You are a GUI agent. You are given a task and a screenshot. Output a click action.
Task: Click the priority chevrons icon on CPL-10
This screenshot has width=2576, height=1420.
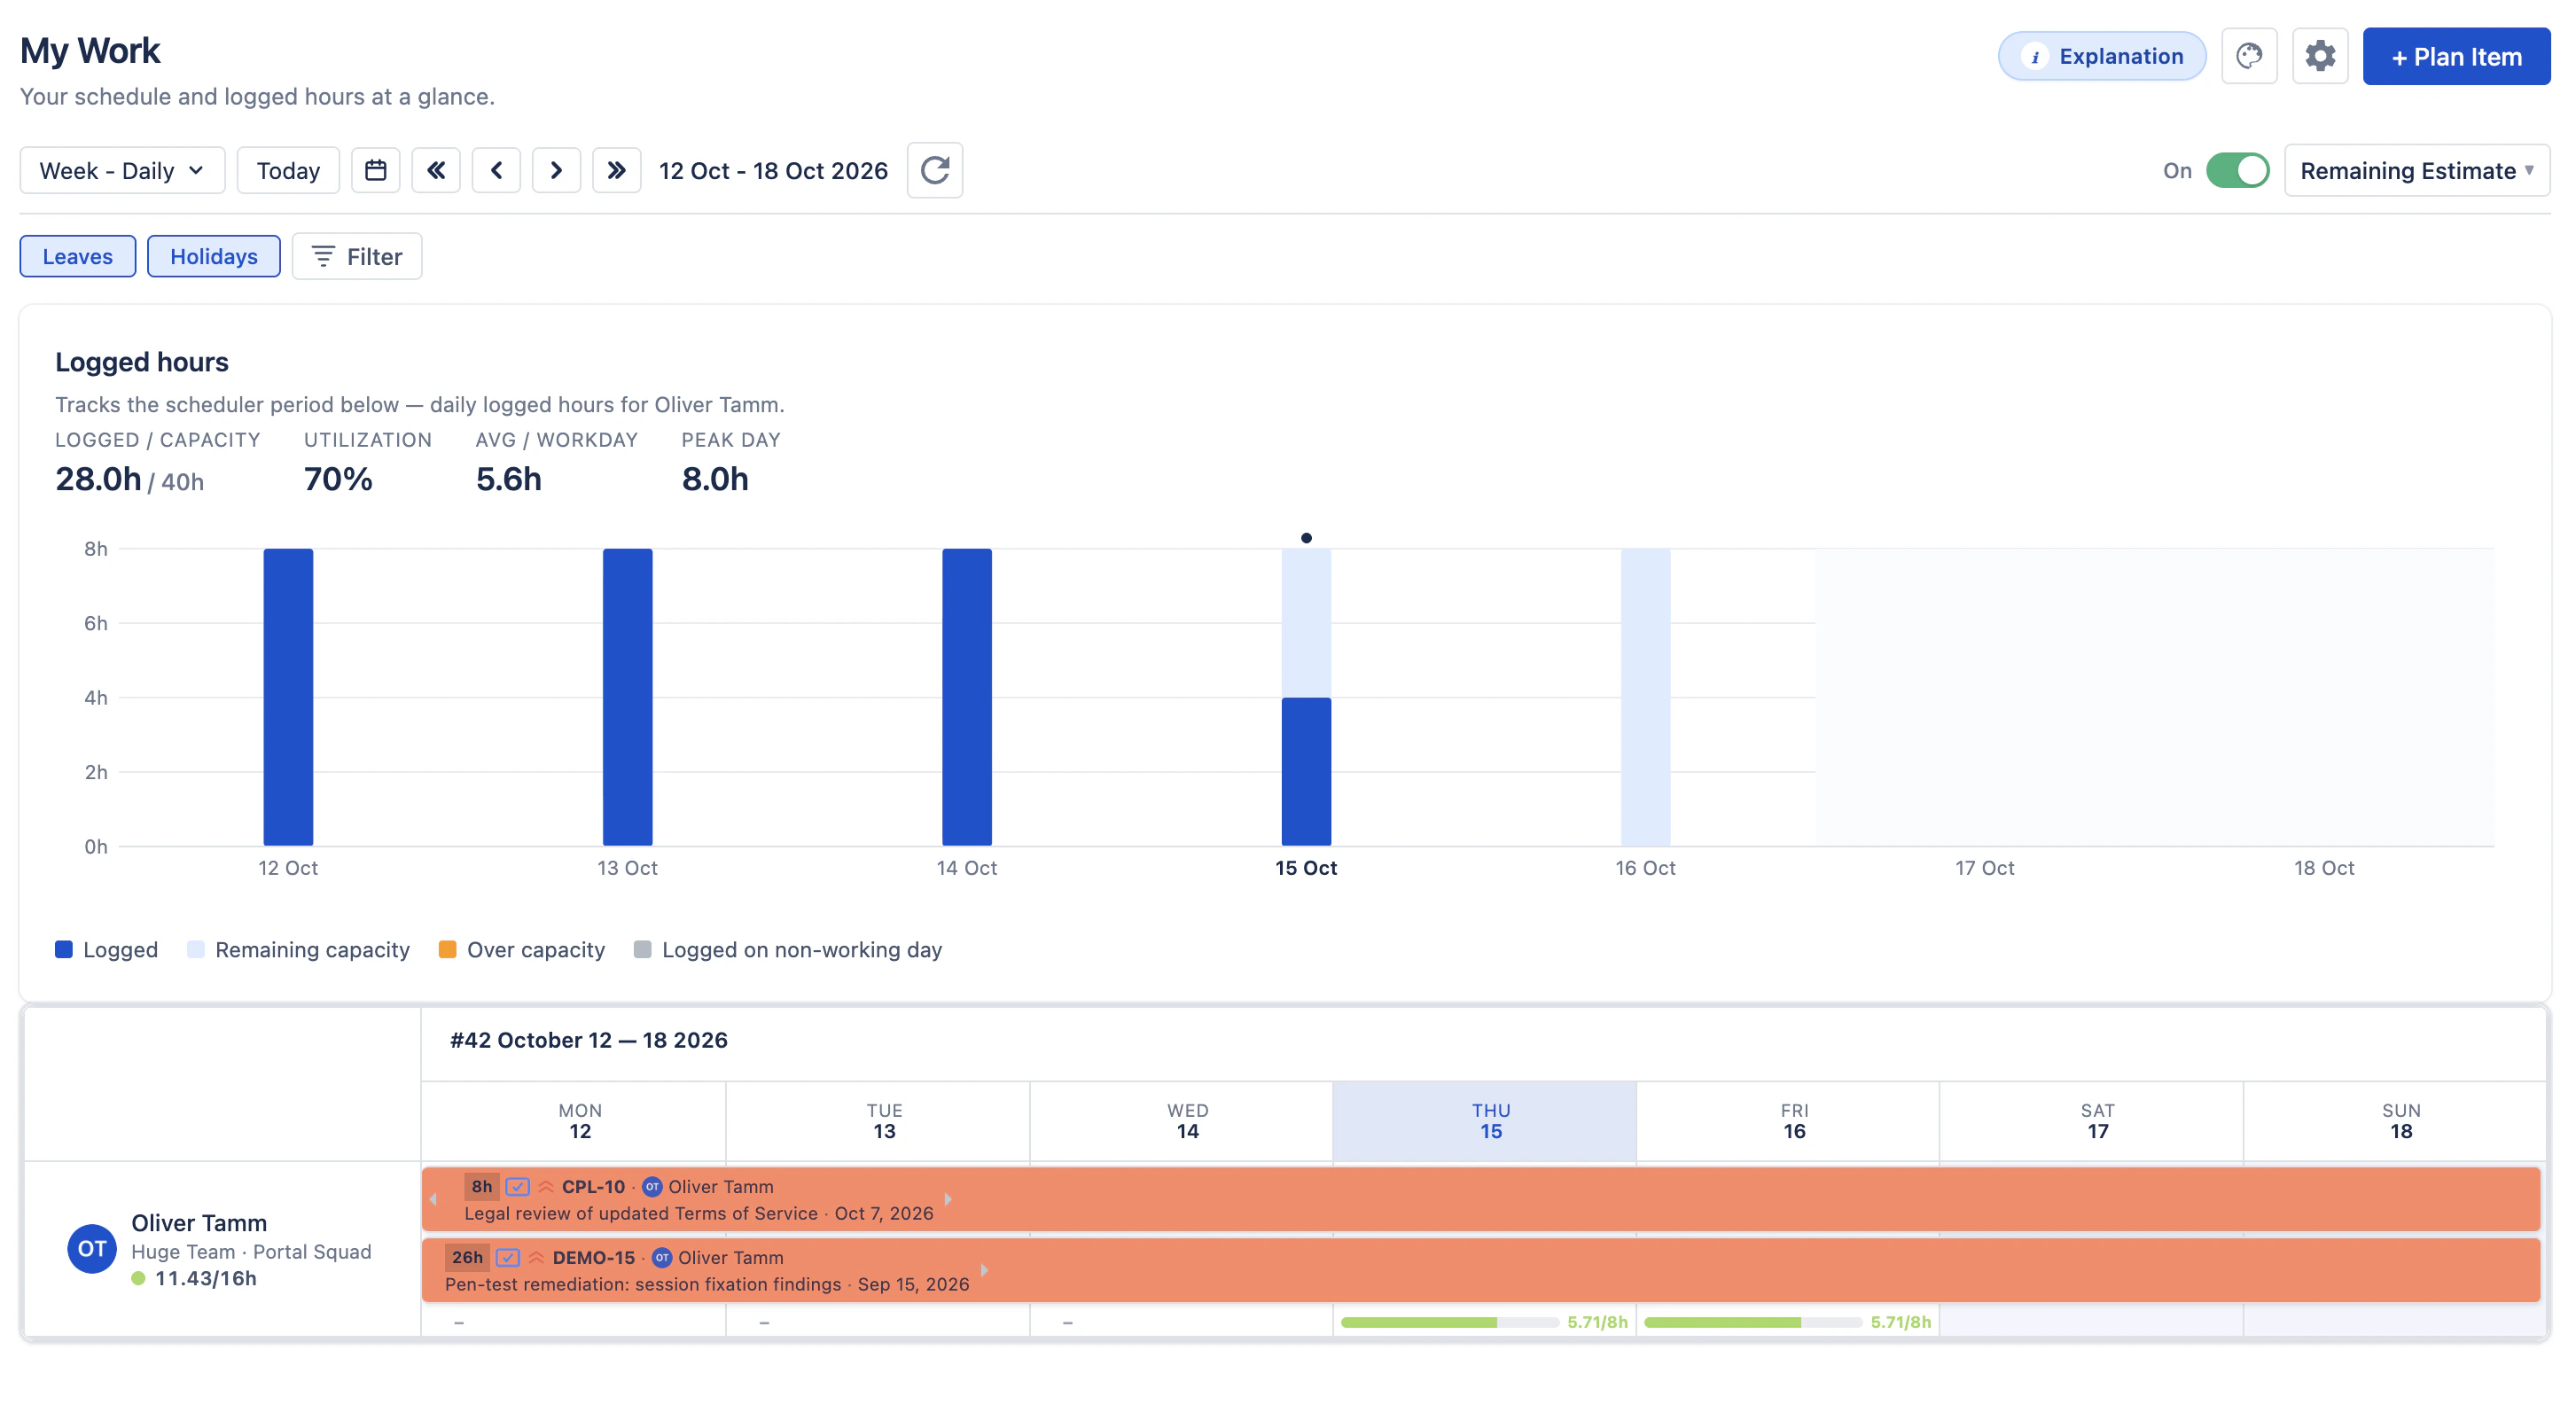point(546,1187)
